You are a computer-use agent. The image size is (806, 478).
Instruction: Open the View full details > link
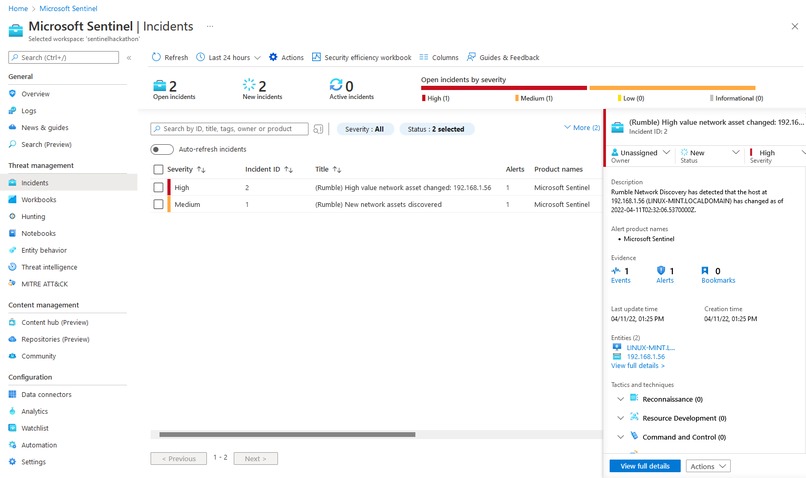(x=637, y=365)
